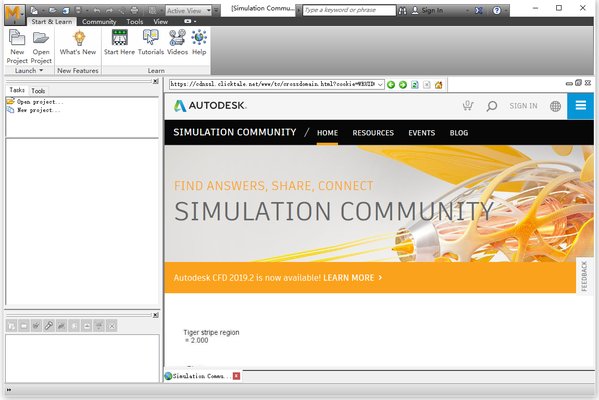Click the Print icon in quick access toolbar
The height and width of the screenshot is (400, 599).
point(134,10)
